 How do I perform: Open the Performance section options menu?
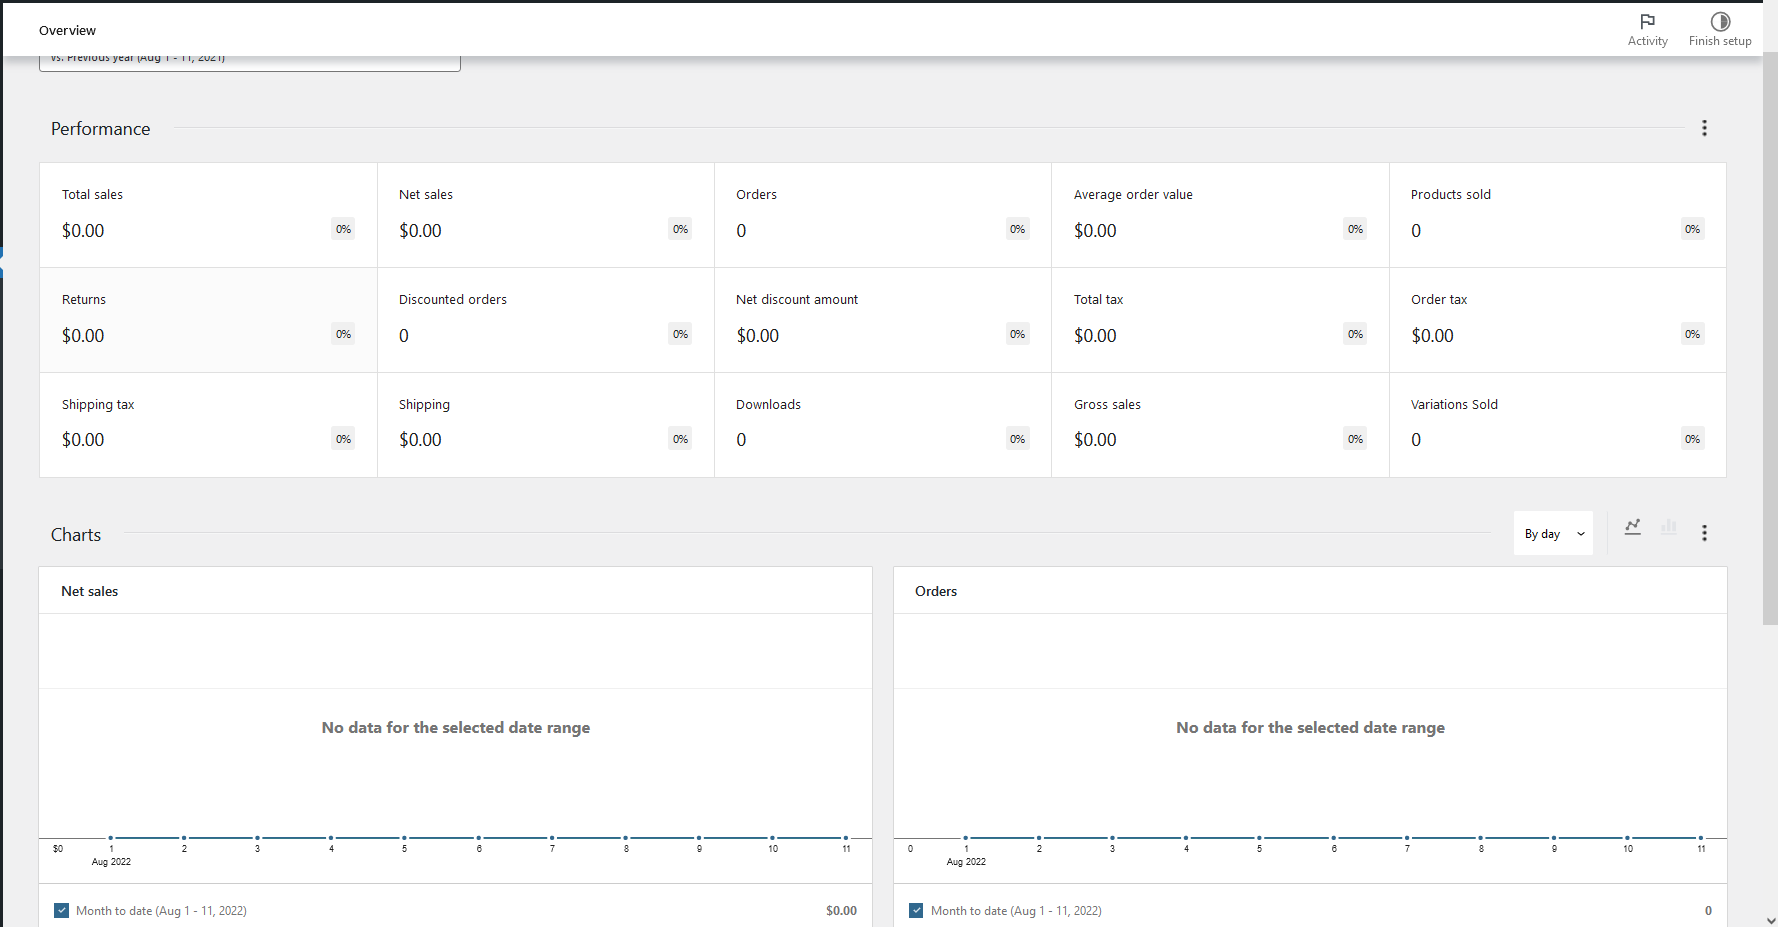[1705, 128]
